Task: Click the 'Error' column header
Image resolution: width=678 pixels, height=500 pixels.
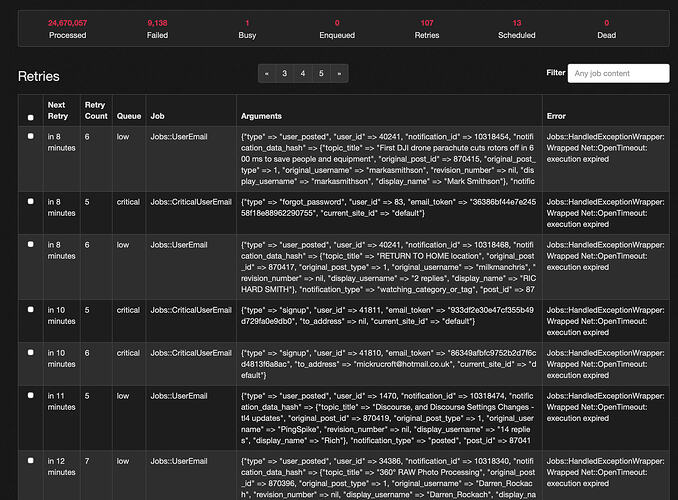Action: (x=556, y=116)
